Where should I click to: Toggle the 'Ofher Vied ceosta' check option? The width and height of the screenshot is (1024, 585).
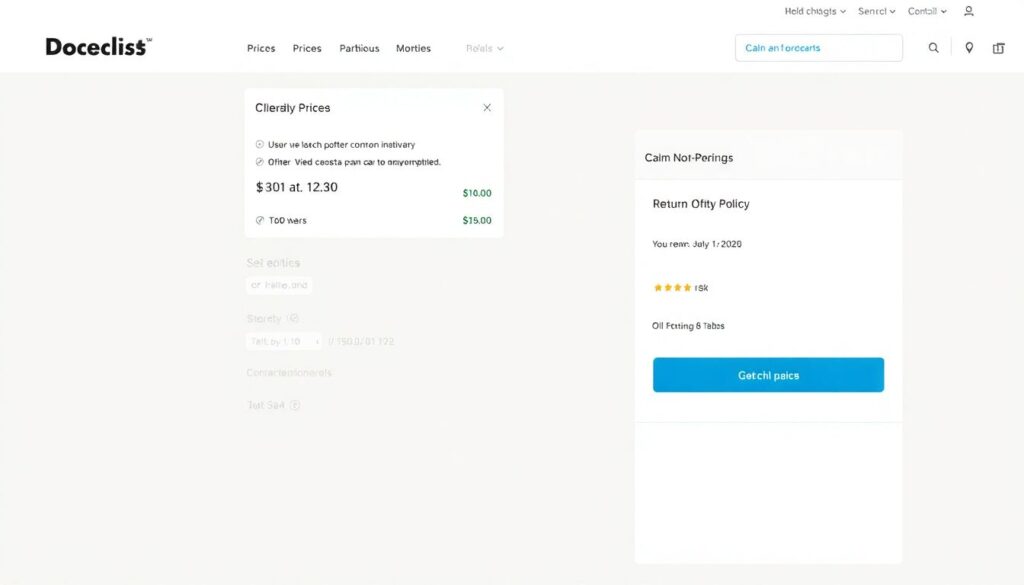(x=260, y=162)
